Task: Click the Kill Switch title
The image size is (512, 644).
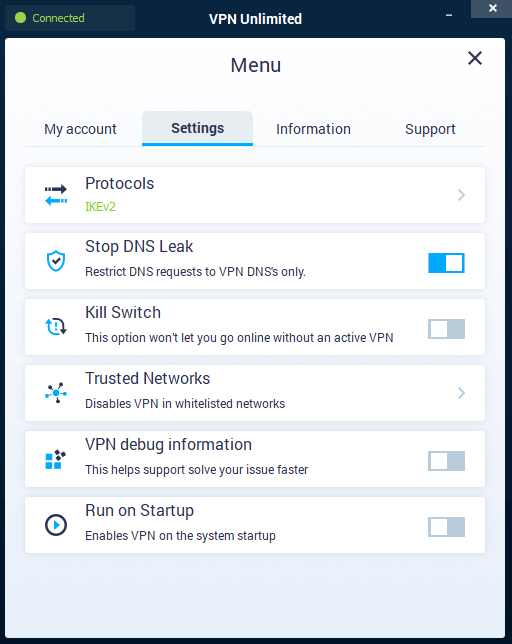Action: coord(123,313)
